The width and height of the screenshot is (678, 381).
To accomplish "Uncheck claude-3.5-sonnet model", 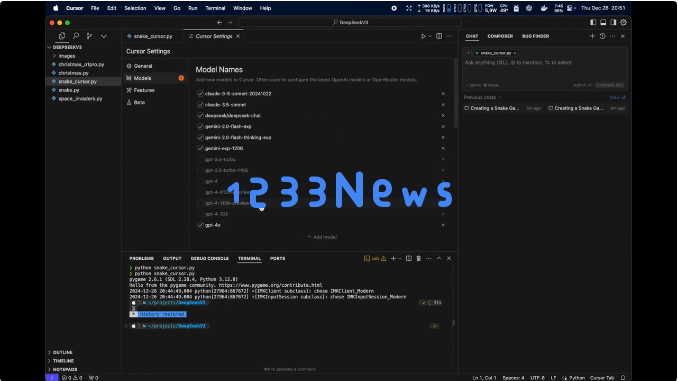I will coord(200,105).
